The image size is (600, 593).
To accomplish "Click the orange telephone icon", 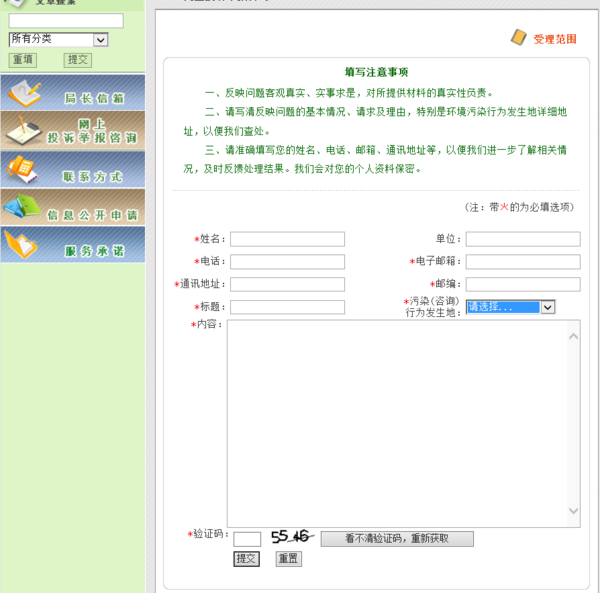I will (x=22, y=169).
